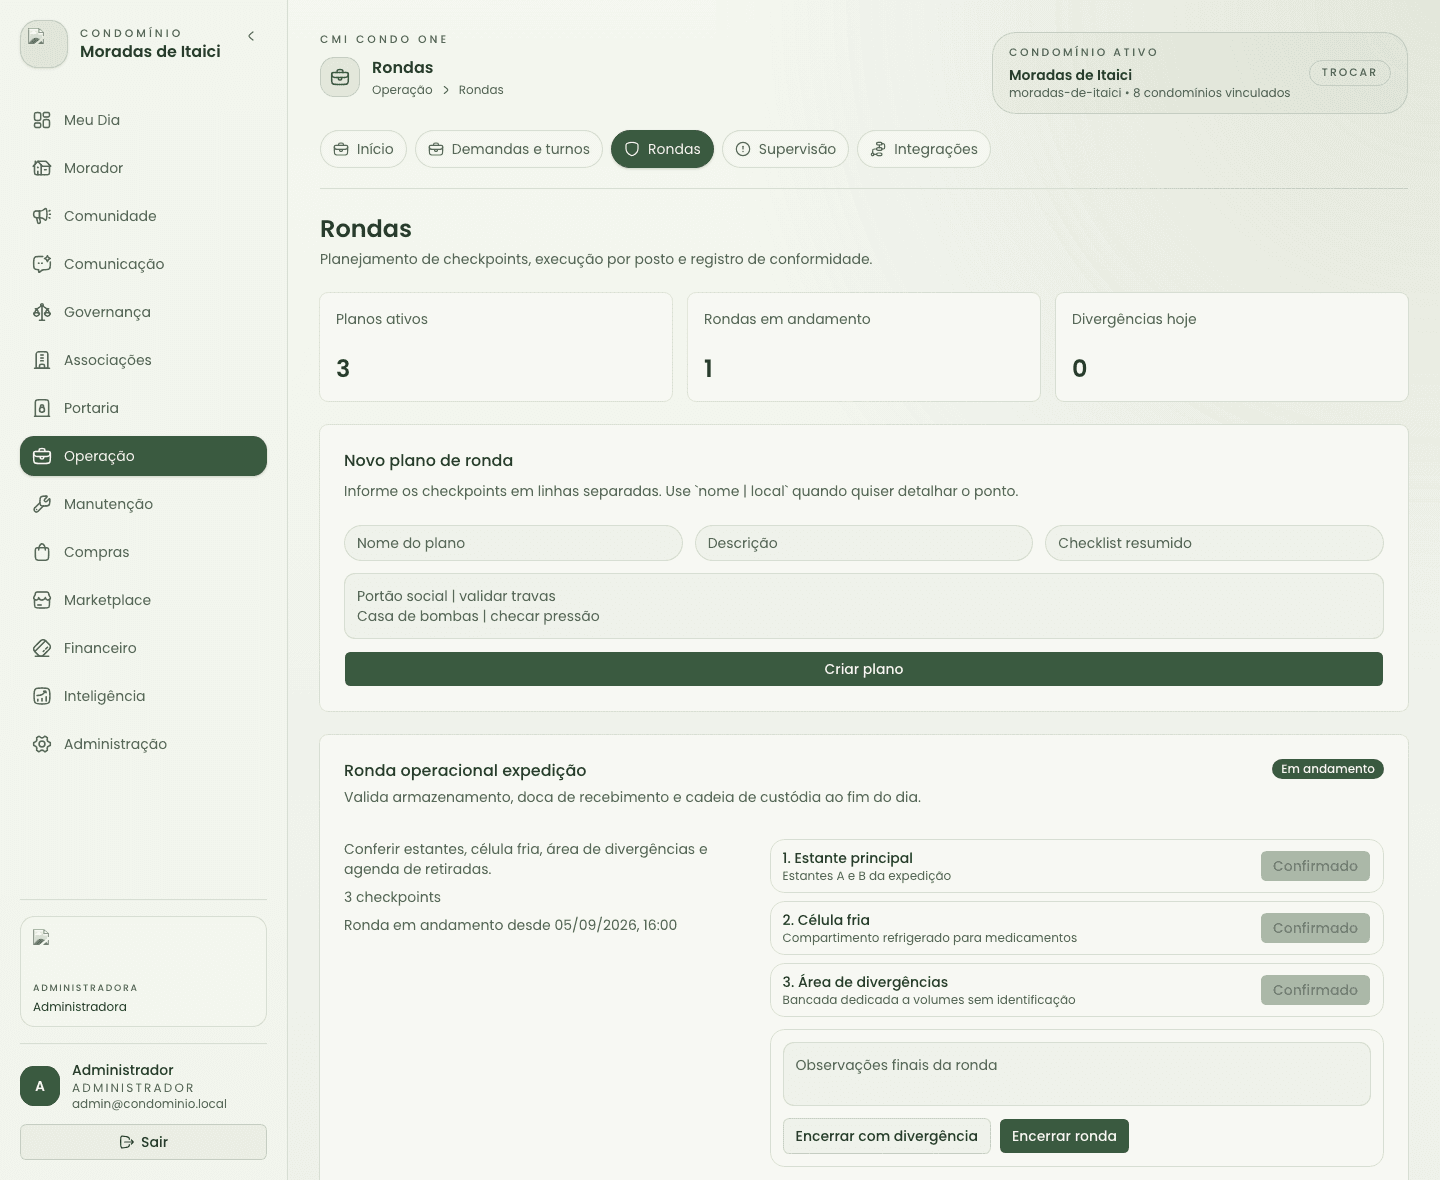Click the Comunidade megaphone icon

tap(42, 216)
